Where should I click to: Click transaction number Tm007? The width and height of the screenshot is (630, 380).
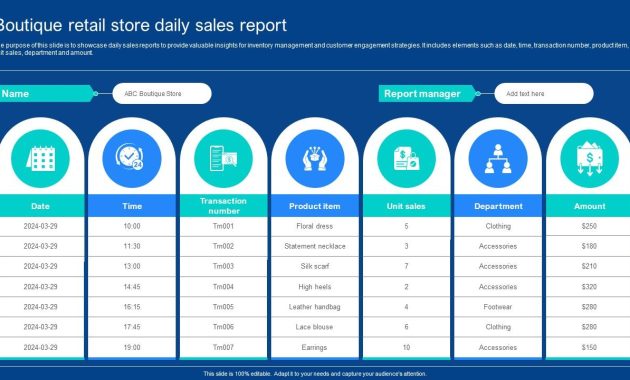click(x=223, y=347)
